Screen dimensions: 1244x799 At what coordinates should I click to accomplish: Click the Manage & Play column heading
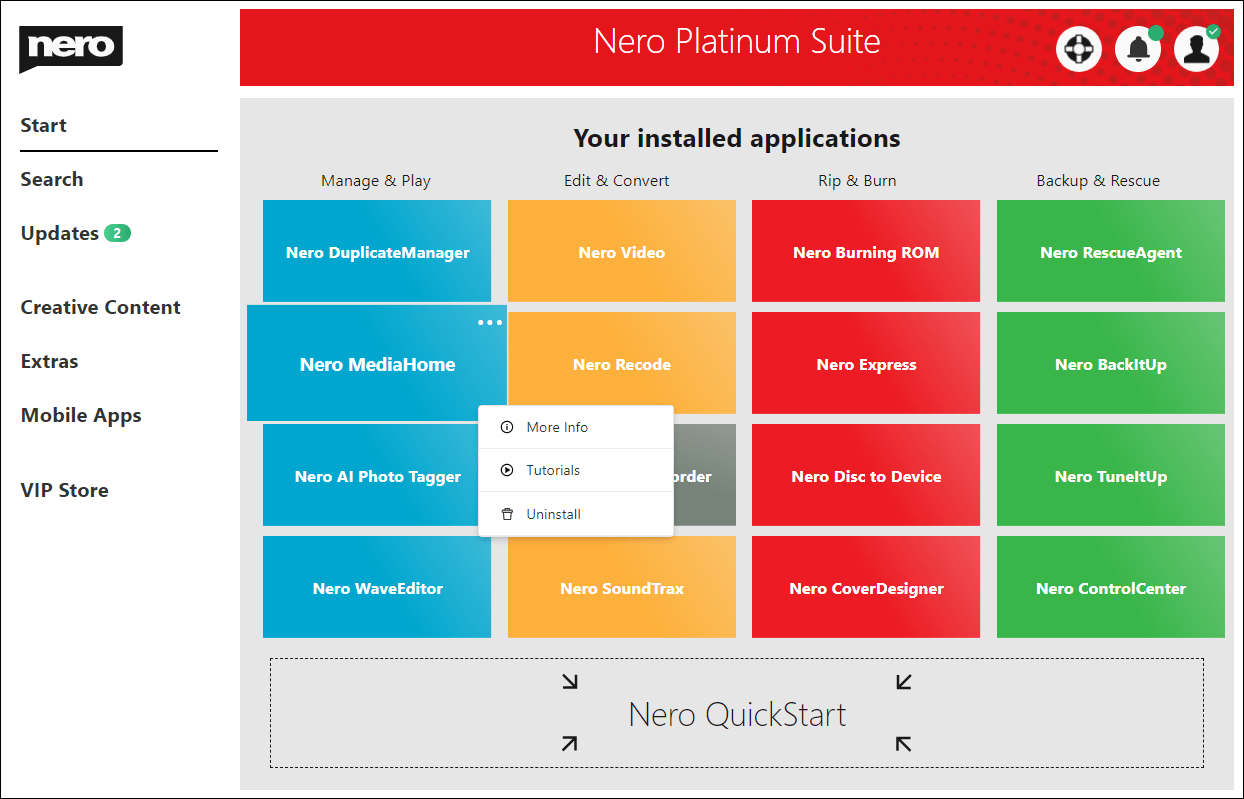pyautogui.click(x=376, y=181)
